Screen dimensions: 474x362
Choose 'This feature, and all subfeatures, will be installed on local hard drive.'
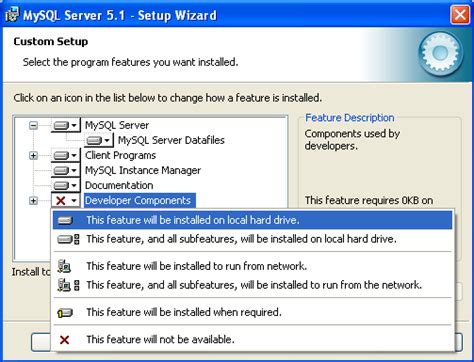pos(252,239)
